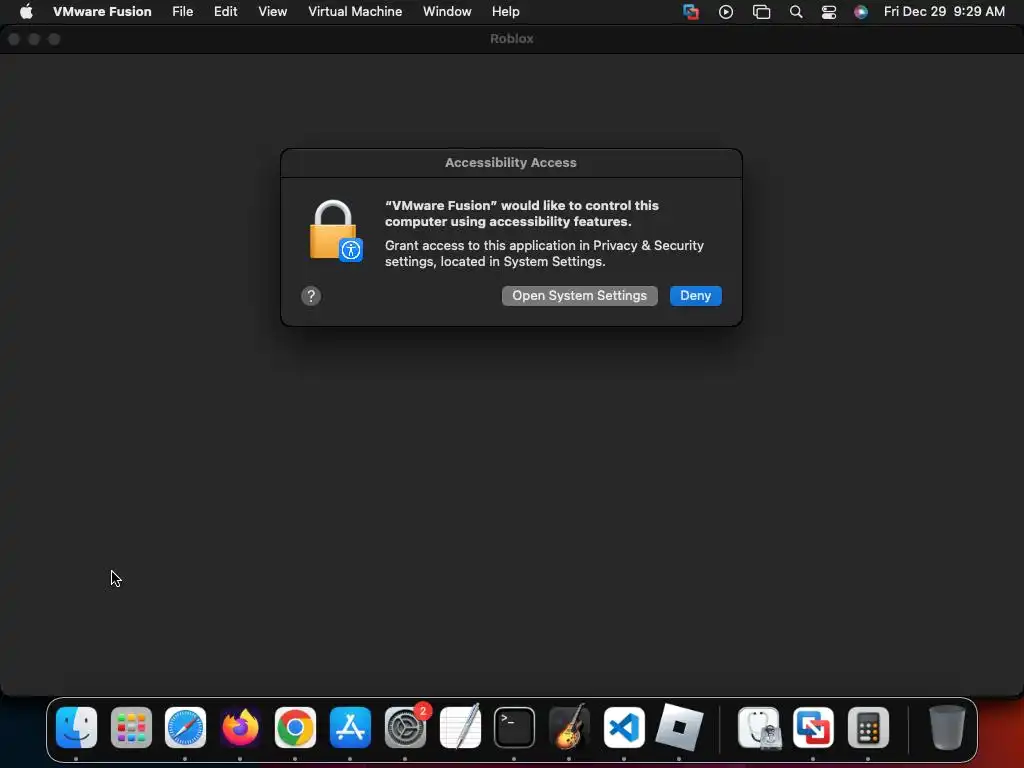The width and height of the screenshot is (1024, 768).
Task: Open the File menu
Action: (x=182, y=12)
